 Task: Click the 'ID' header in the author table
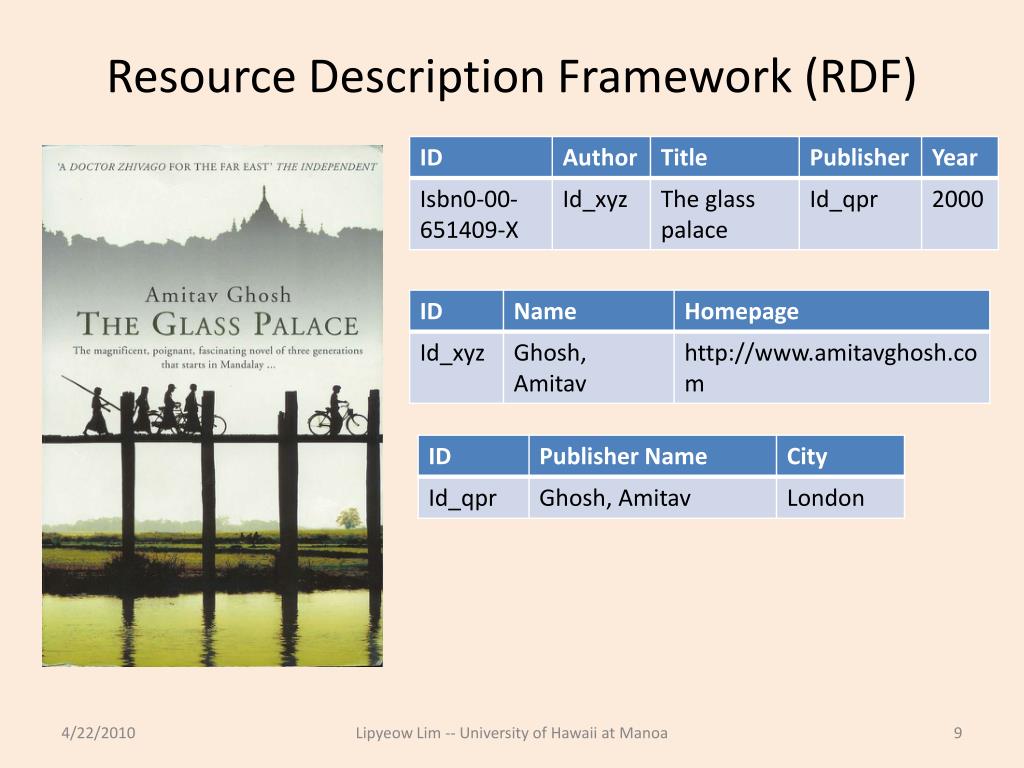(x=456, y=311)
